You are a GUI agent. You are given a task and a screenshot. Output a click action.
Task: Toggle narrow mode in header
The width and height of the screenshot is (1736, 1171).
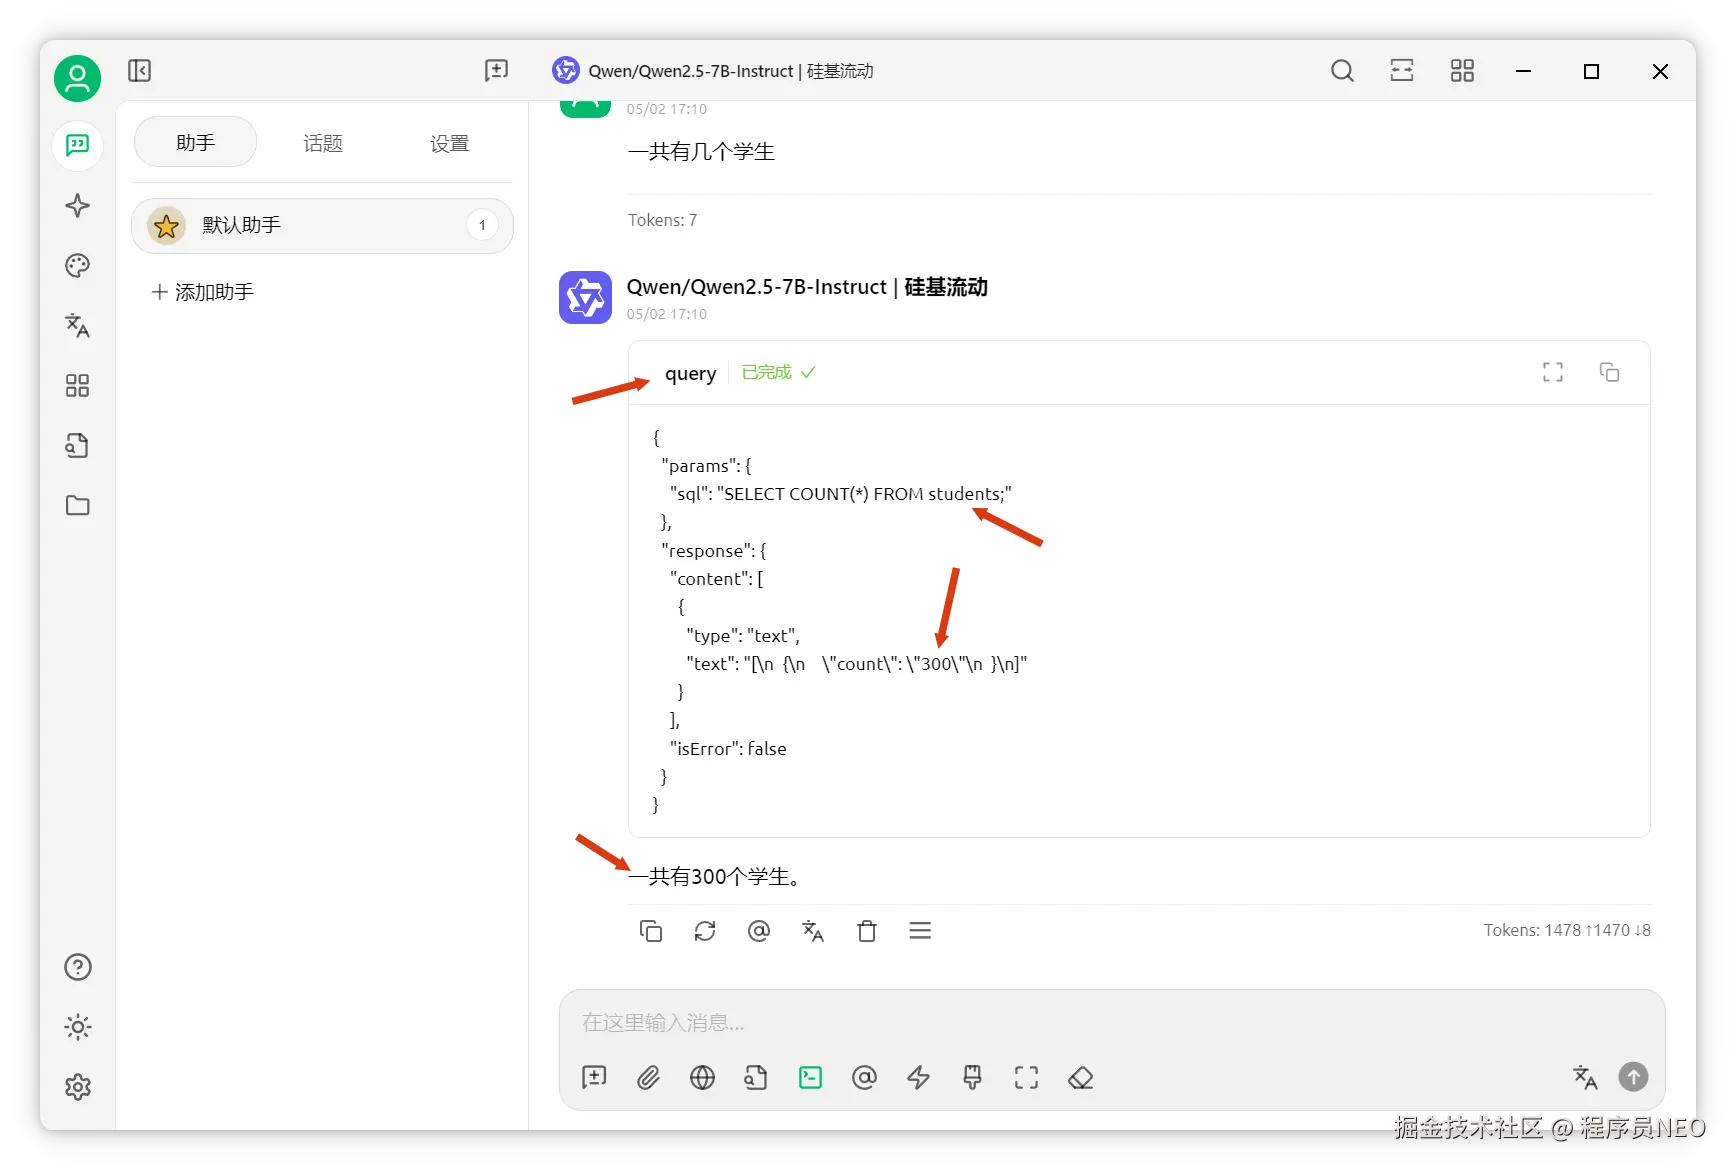pos(1402,70)
